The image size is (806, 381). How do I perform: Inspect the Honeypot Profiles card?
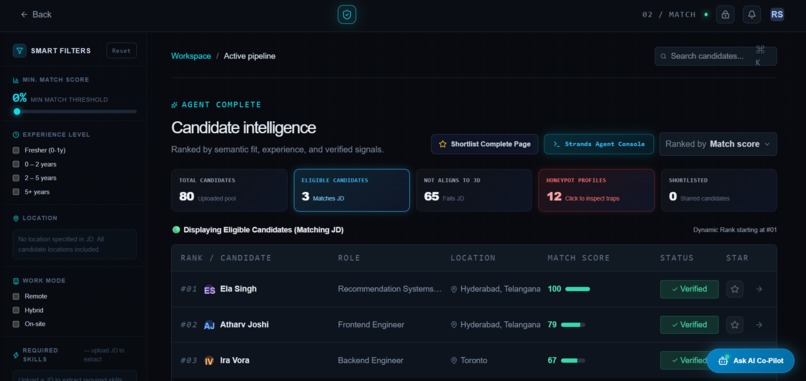tap(596, 190)
